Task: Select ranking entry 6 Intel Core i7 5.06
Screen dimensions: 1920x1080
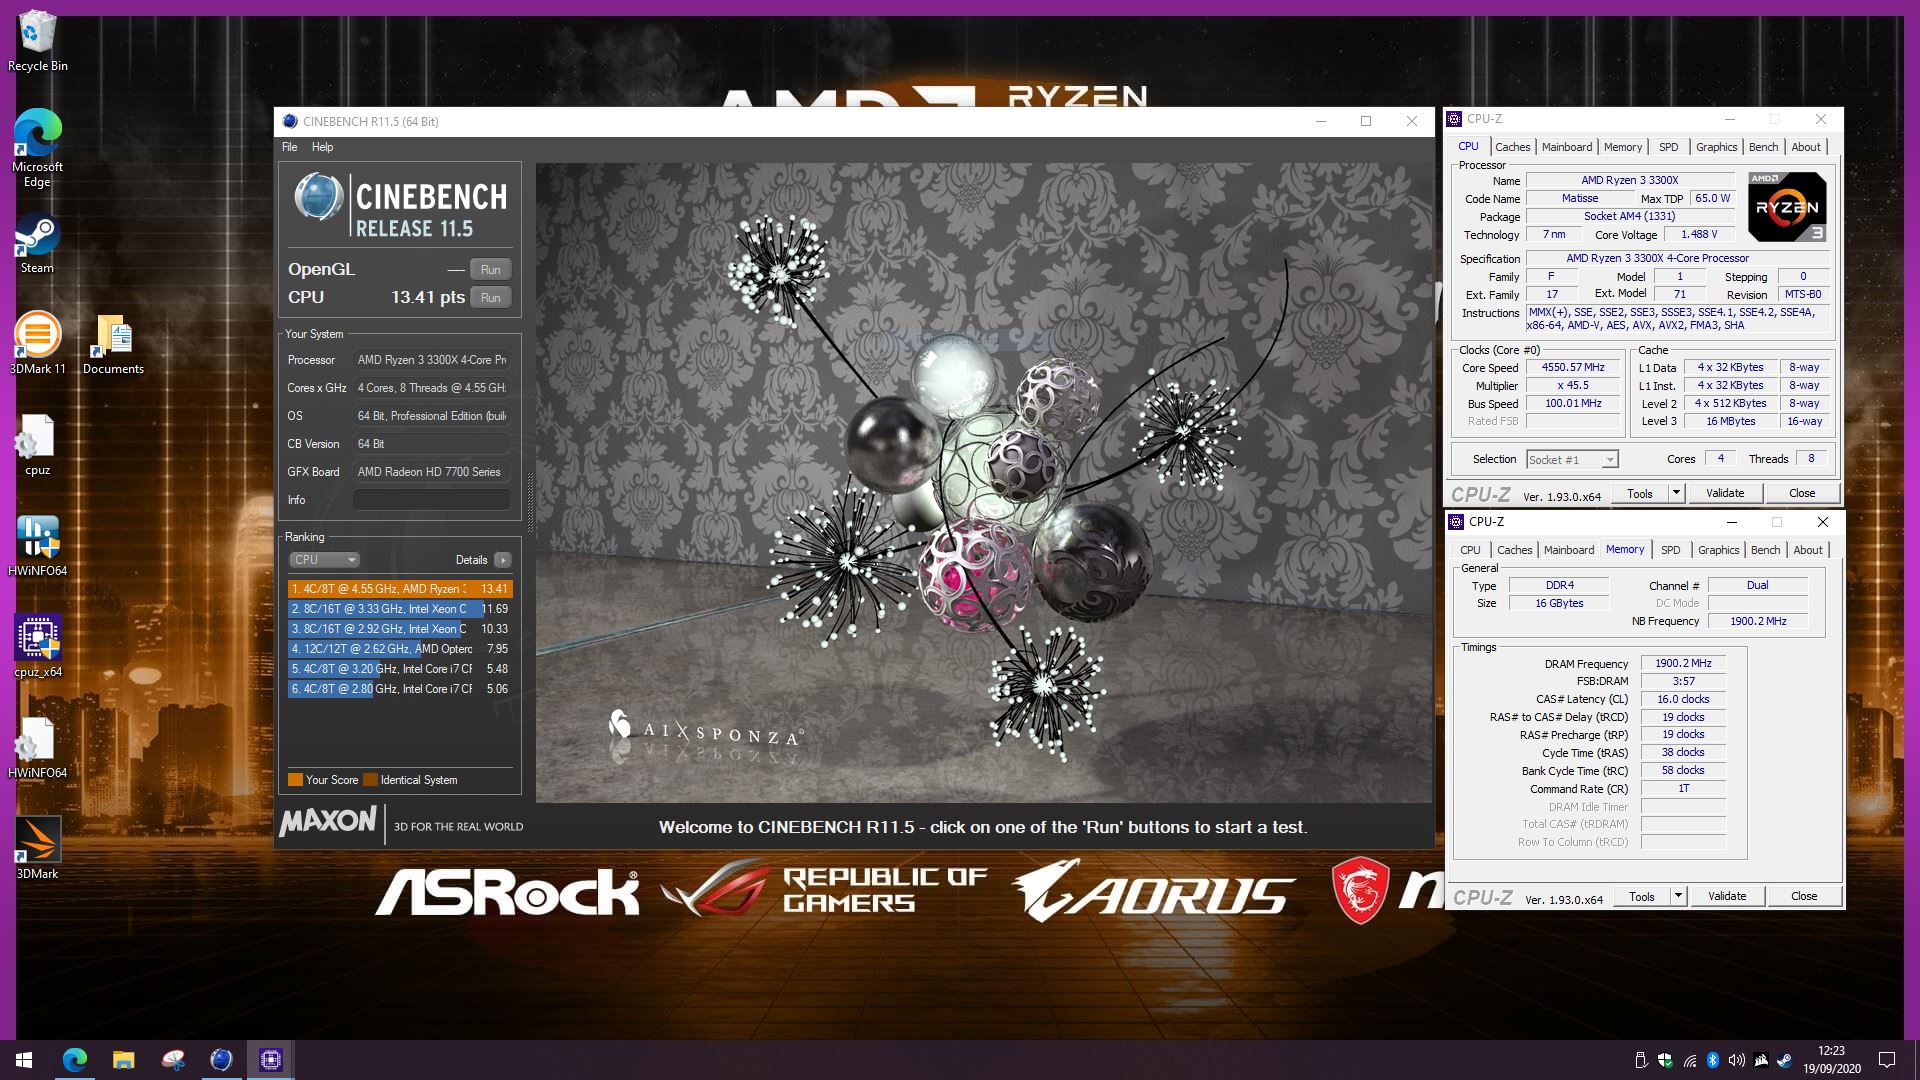Action: (400, 689)
